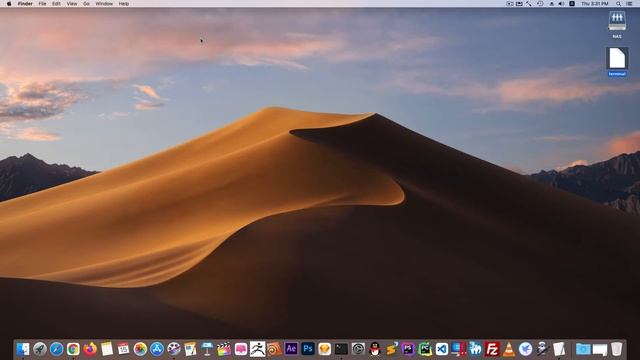640x360 pixels.
Task: Open Calendar icon in the Dock
Action: (x=123, y=349)
